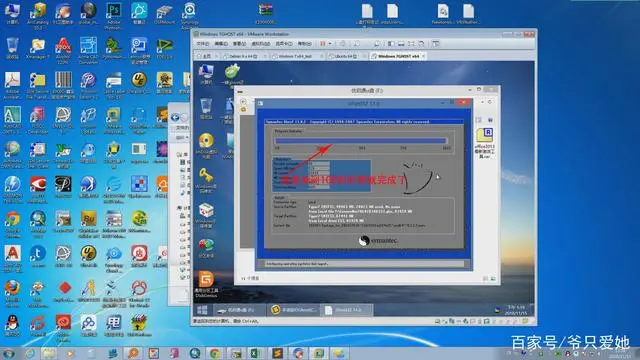Open Computer icon inside the virtual machine
640x360 pixels.
tap(206, 74)
